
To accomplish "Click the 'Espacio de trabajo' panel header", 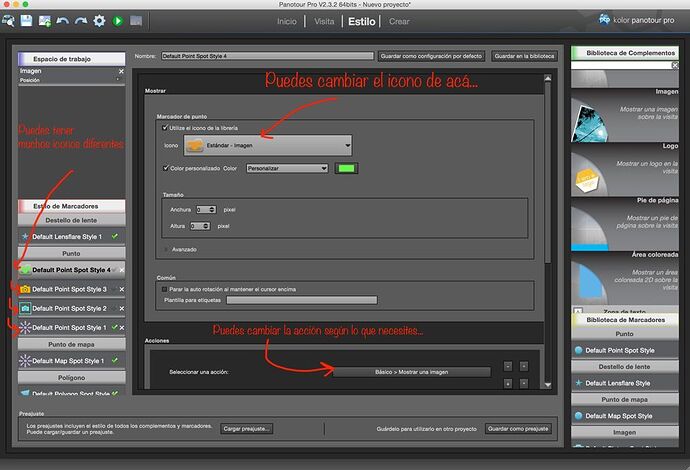I will [71, 59].
